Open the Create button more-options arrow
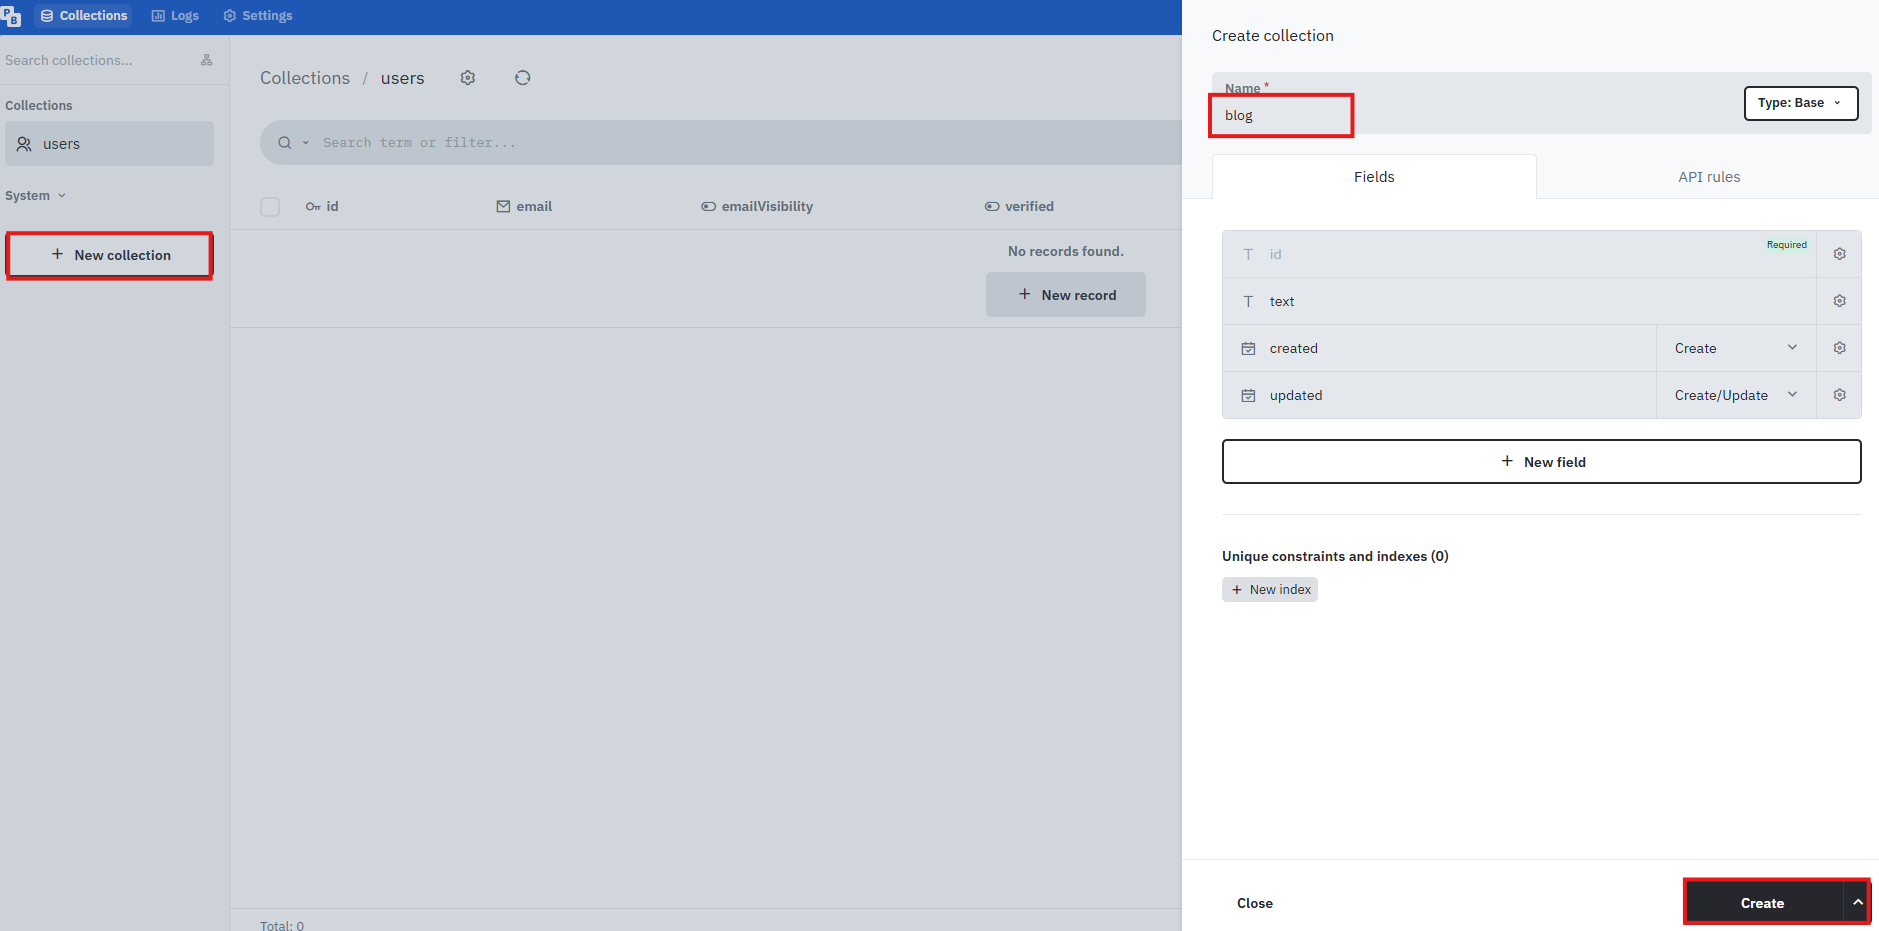 1857,903
